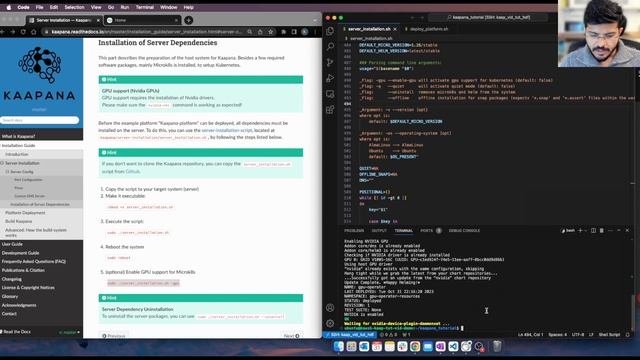
Task: Switch to the PROBLEMS panel tab
Action: tap(354, 231)
